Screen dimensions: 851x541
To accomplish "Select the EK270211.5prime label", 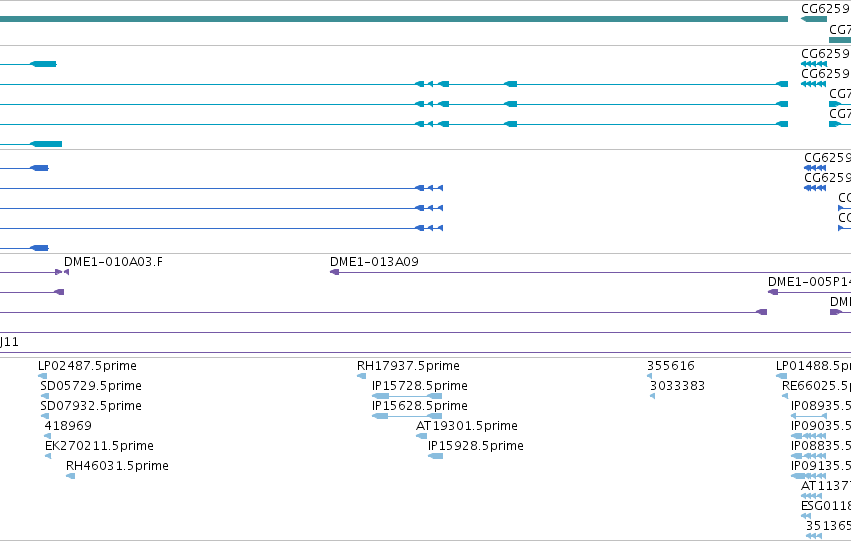I will pyautogui.click(x=99, y=446).
